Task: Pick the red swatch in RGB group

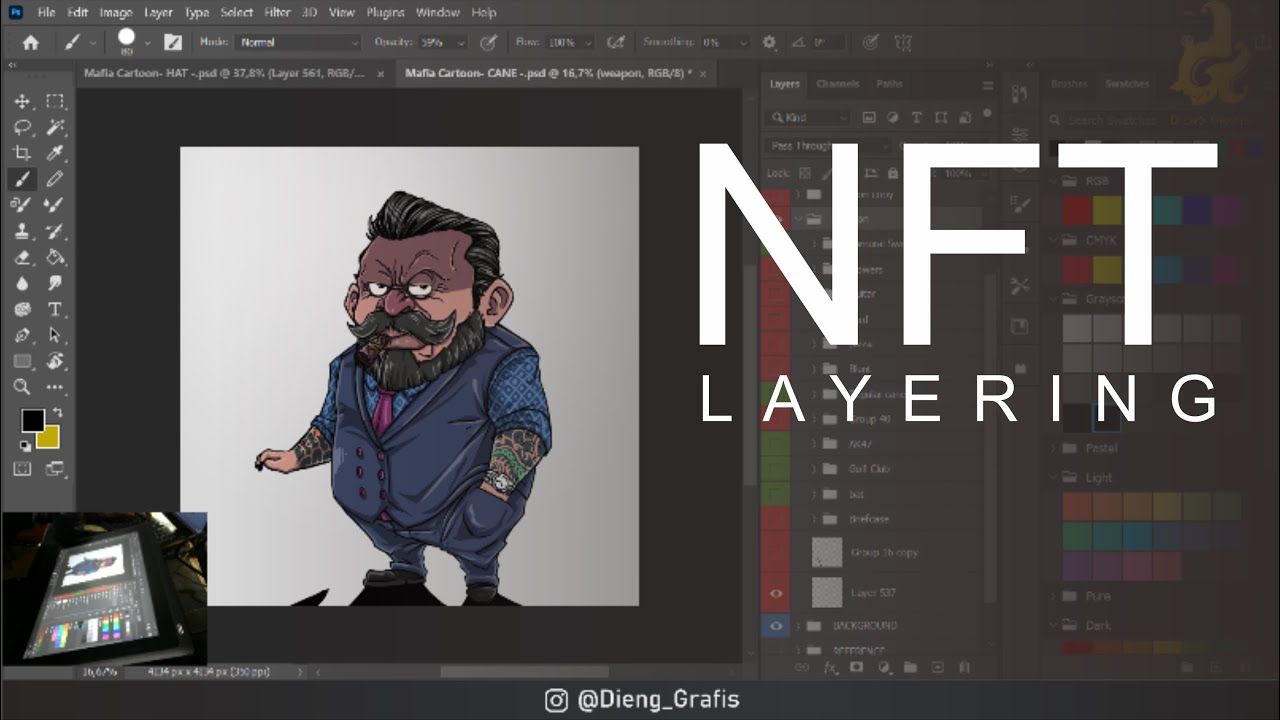Action: tap(1077, 210)
